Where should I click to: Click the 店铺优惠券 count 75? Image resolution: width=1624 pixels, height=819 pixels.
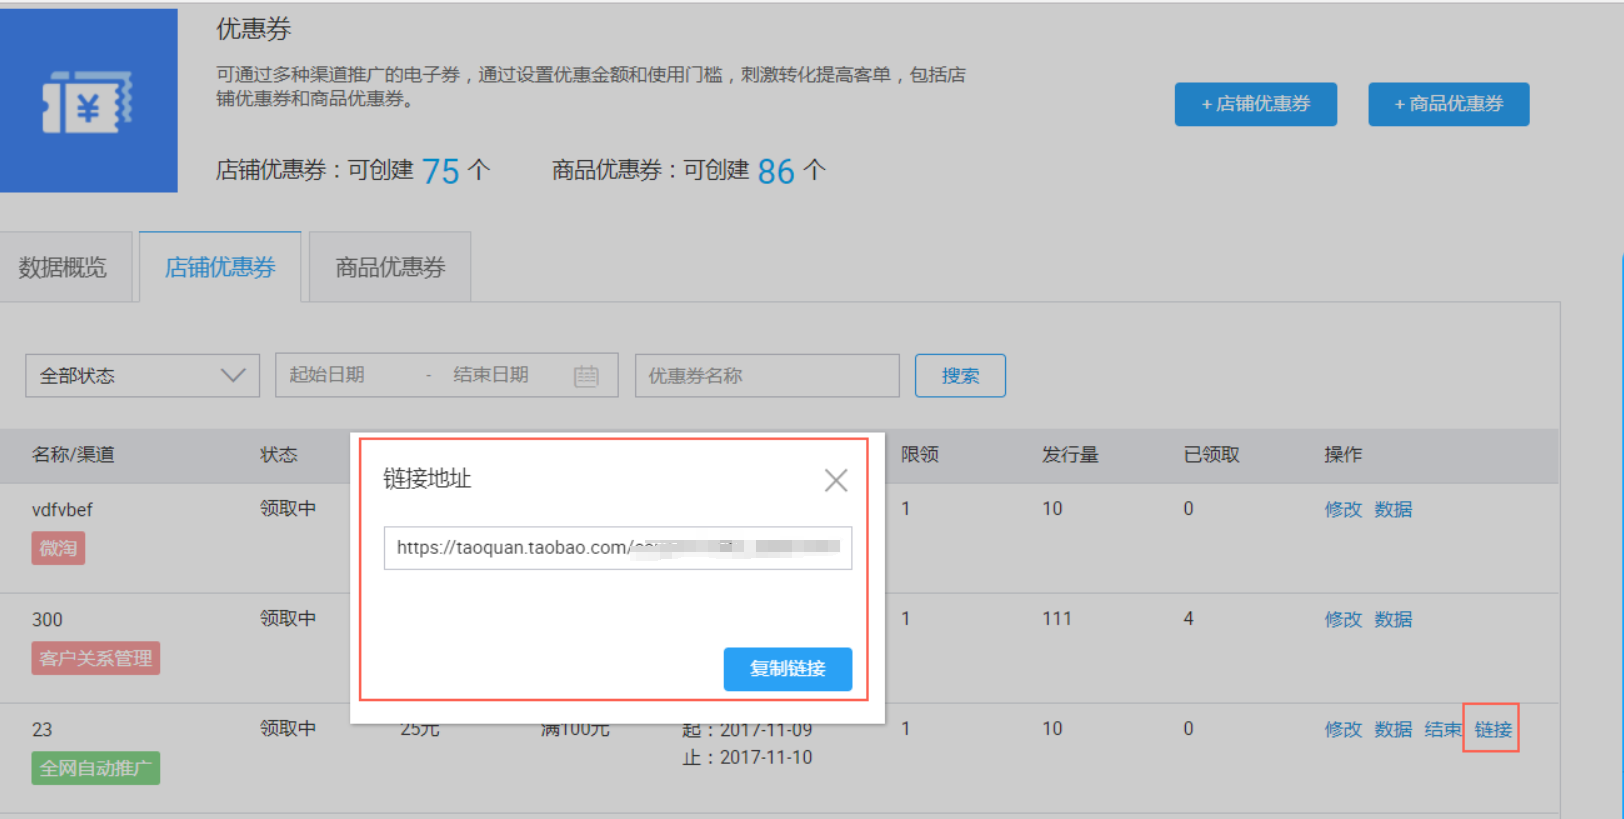pos(440,171)
